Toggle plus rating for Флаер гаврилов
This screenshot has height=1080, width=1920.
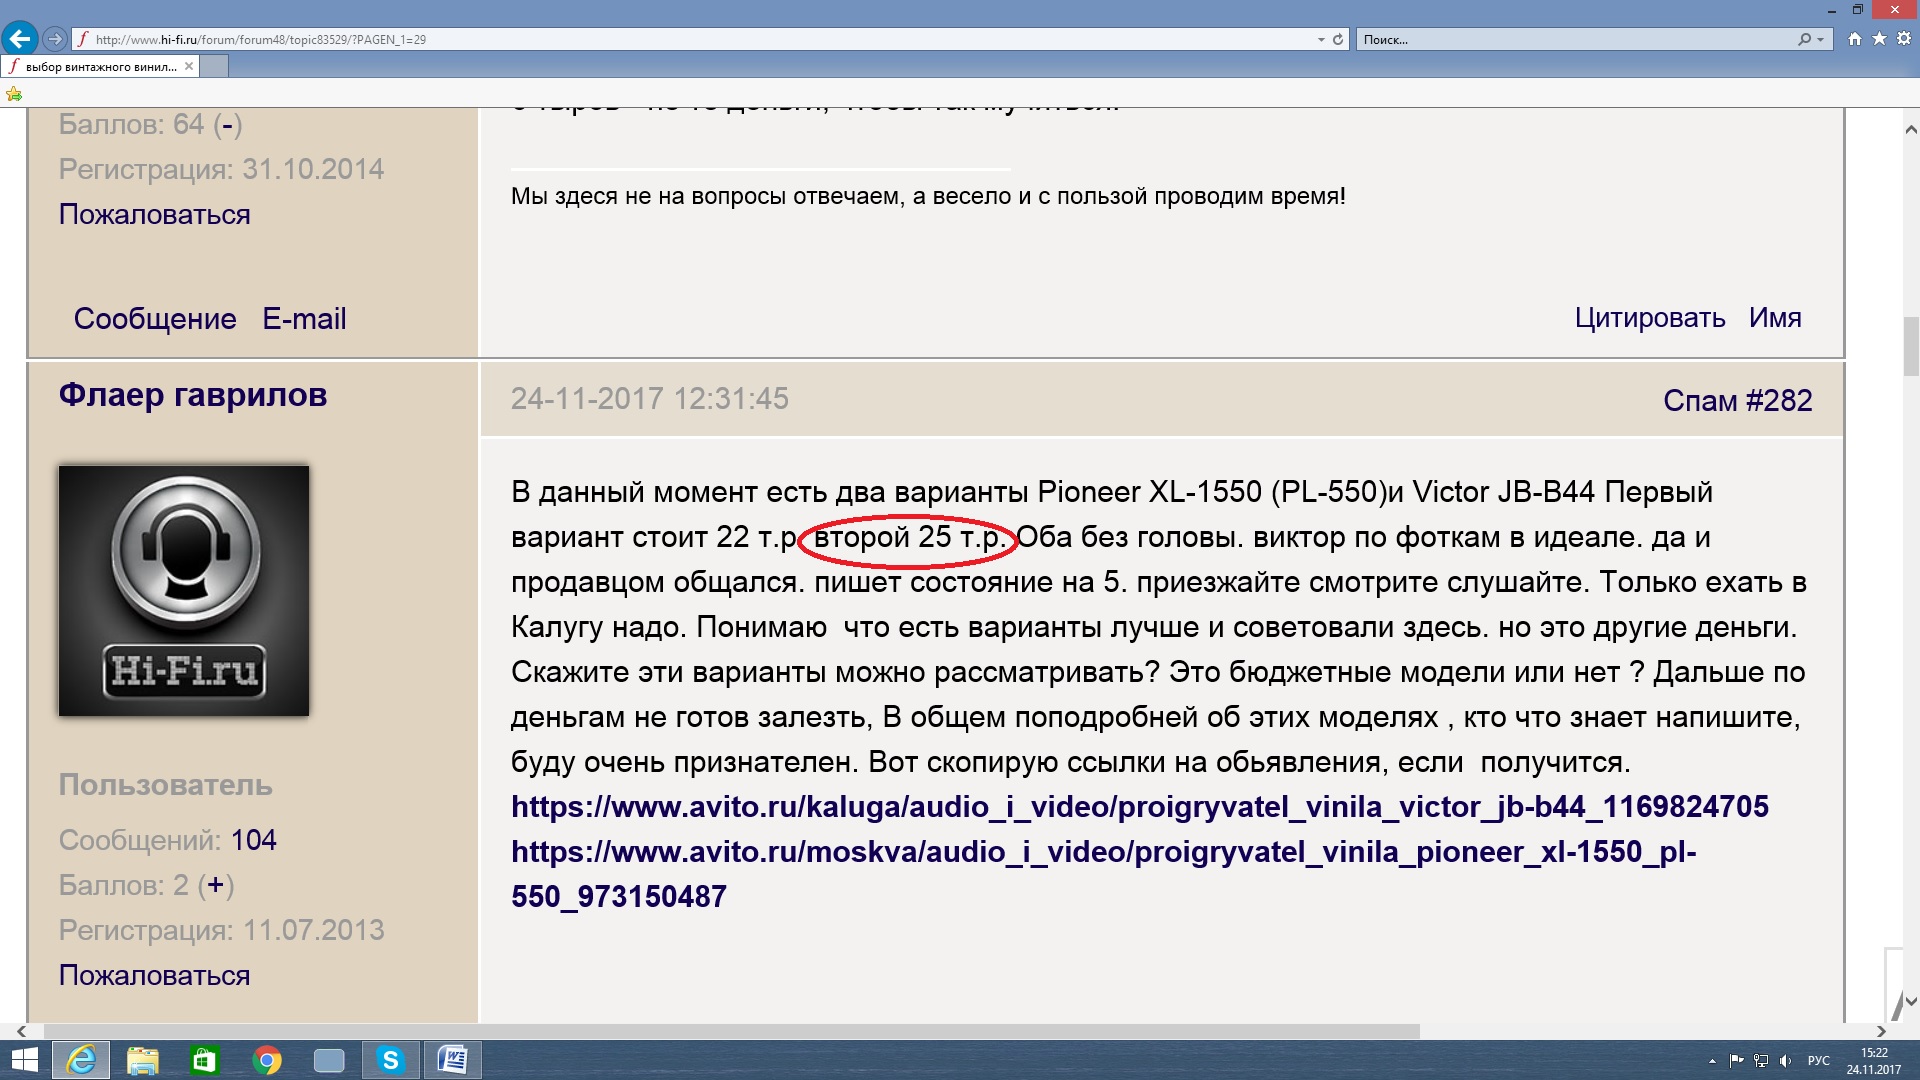(x=215, y=885)
